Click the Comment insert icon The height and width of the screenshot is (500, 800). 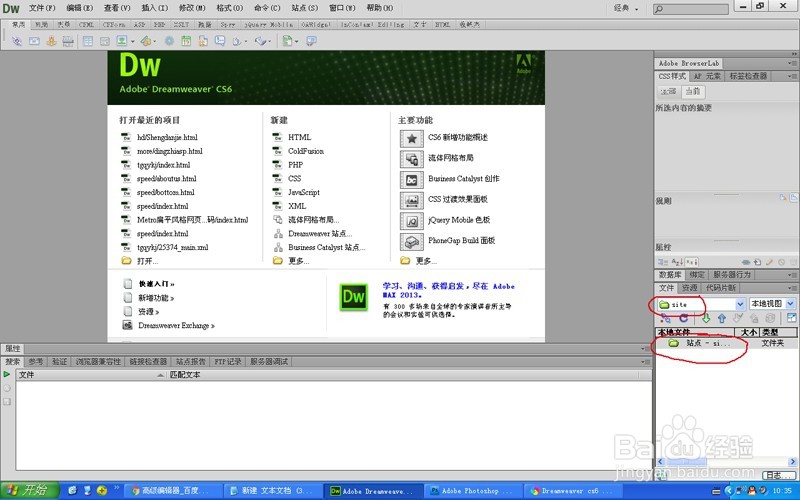click(x=220, y=41)
